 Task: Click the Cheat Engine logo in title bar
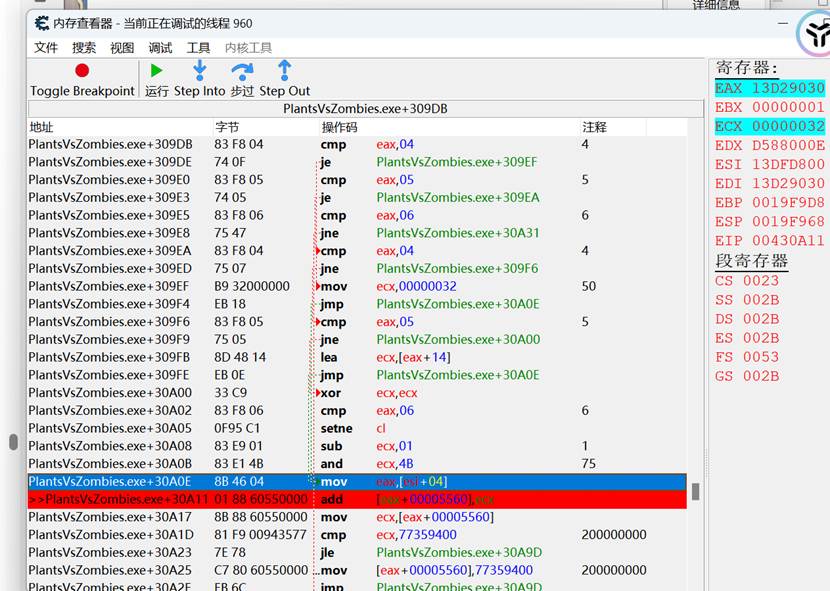pyautogui.click(x=42, y=23)
